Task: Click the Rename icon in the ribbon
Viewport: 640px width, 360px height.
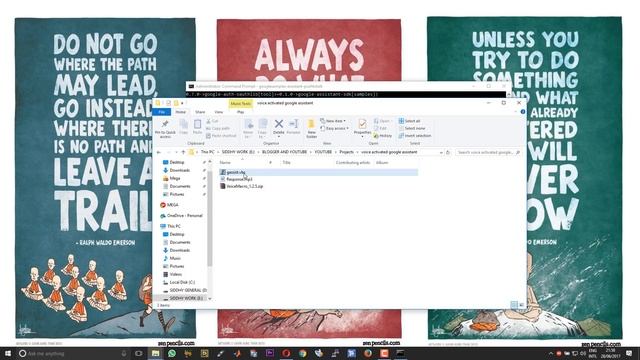Action: click(293, 124)
